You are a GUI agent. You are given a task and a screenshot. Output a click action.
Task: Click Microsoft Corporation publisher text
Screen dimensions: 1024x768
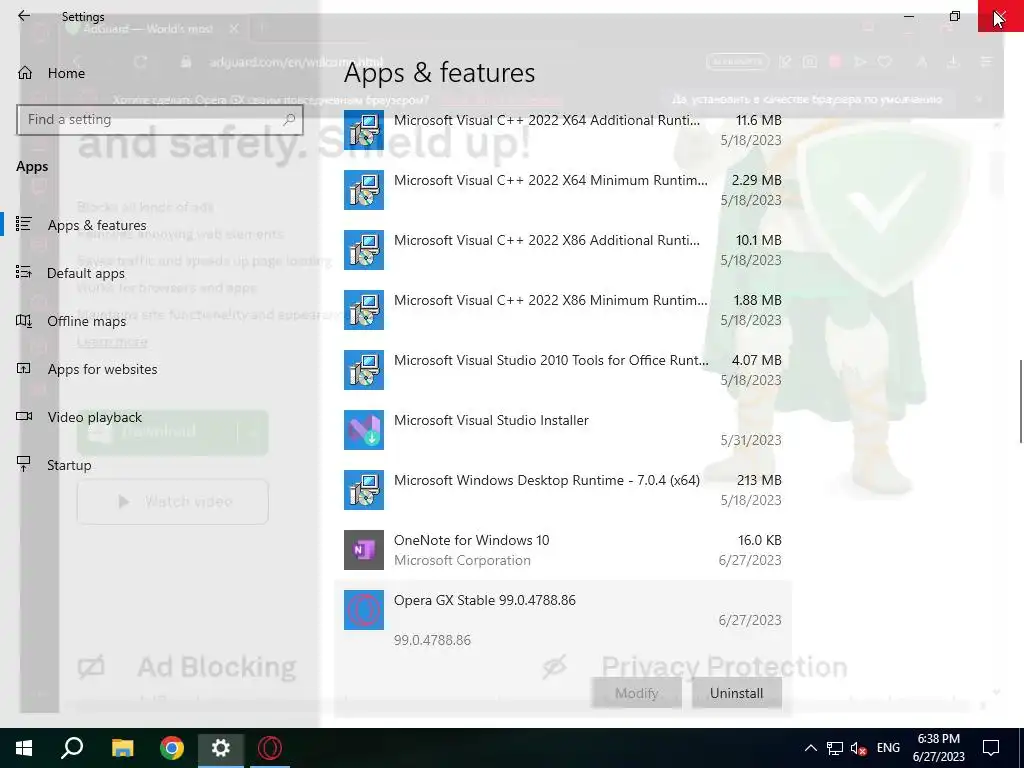tap(462, 560)
